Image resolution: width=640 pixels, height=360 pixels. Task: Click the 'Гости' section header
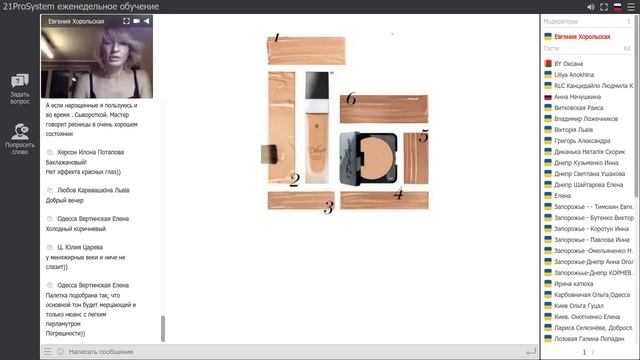pyautogui.click(x=551, y=48)
